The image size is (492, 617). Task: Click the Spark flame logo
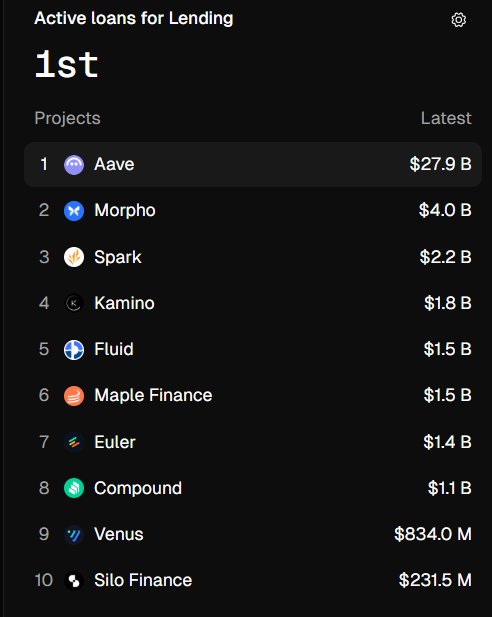click(74, 257)
